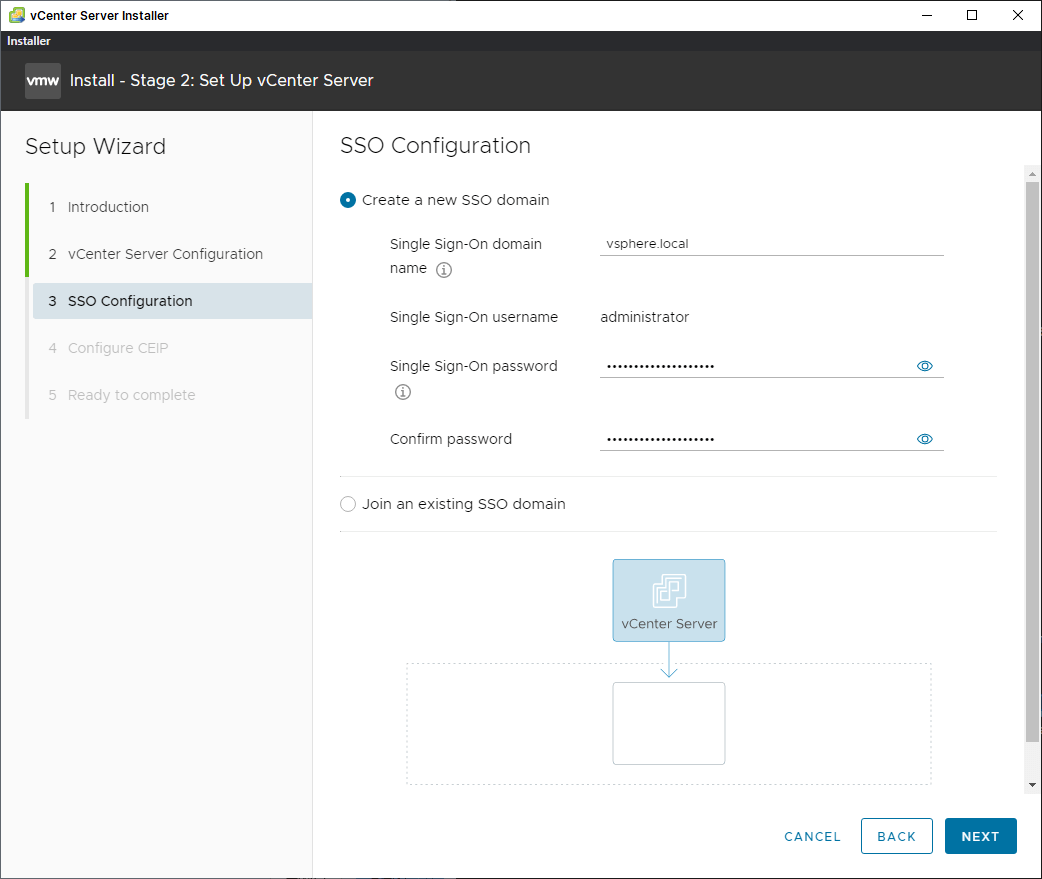
Task: Select Create a new SSO domain option
Action: 348,200
